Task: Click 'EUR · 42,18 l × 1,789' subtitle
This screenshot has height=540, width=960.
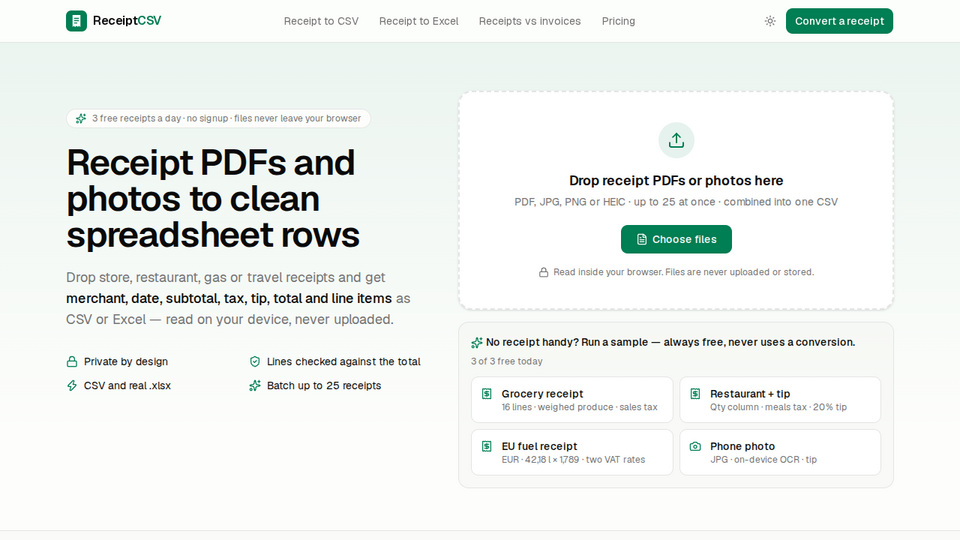Action: pyautogui.click(x=573, y=460)
